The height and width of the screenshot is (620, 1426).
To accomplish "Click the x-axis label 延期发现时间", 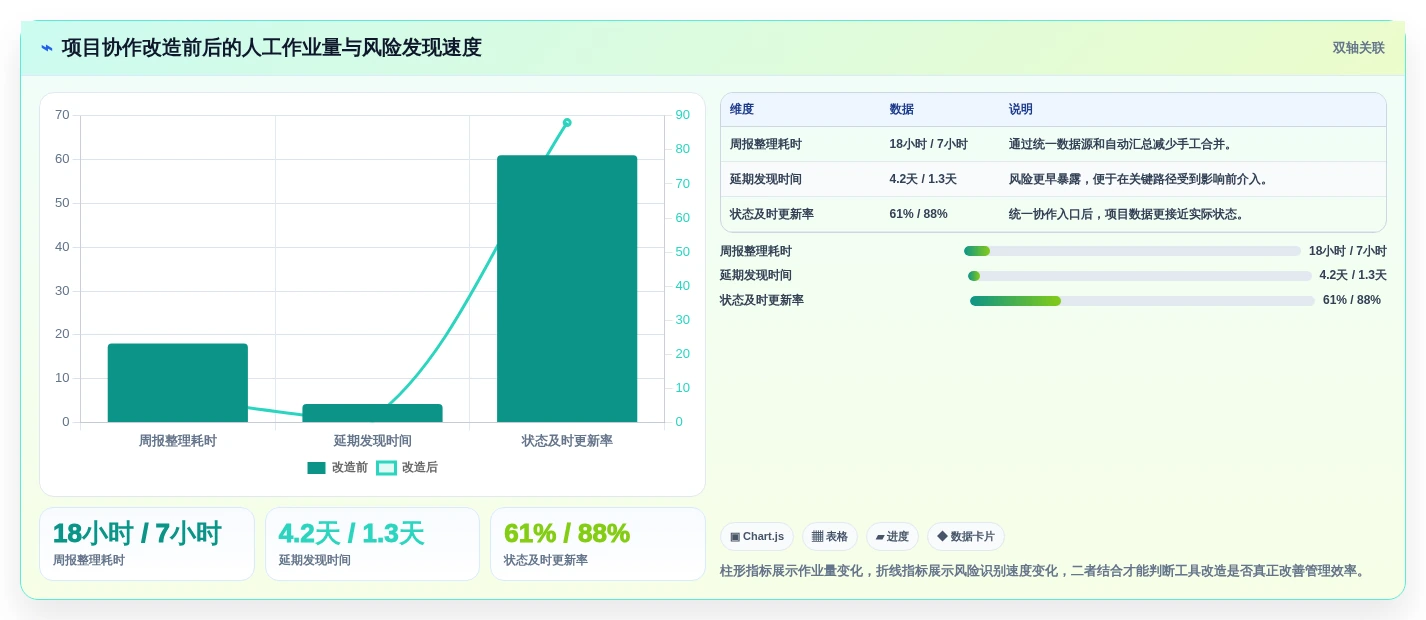I will coord(372,441).
